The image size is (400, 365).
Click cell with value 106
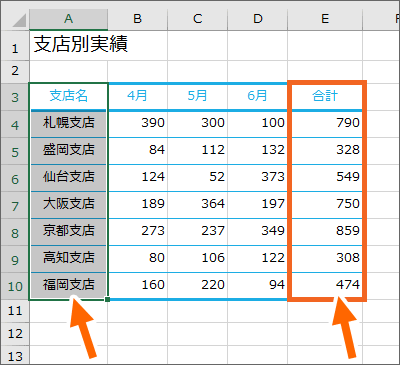(198, 259)
